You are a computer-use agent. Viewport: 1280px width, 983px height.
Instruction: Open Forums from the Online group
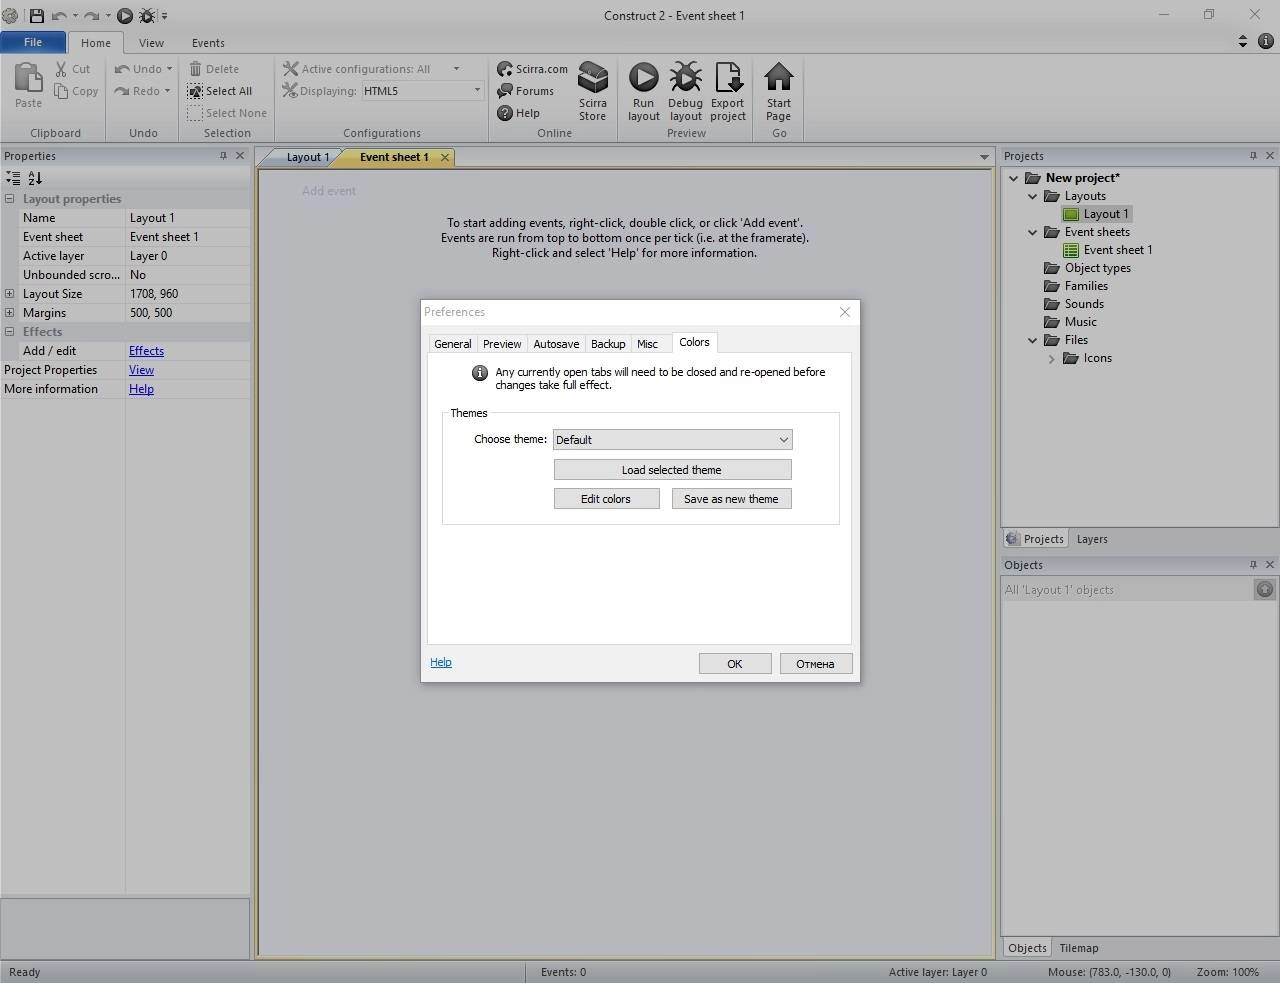click(525, 91)
